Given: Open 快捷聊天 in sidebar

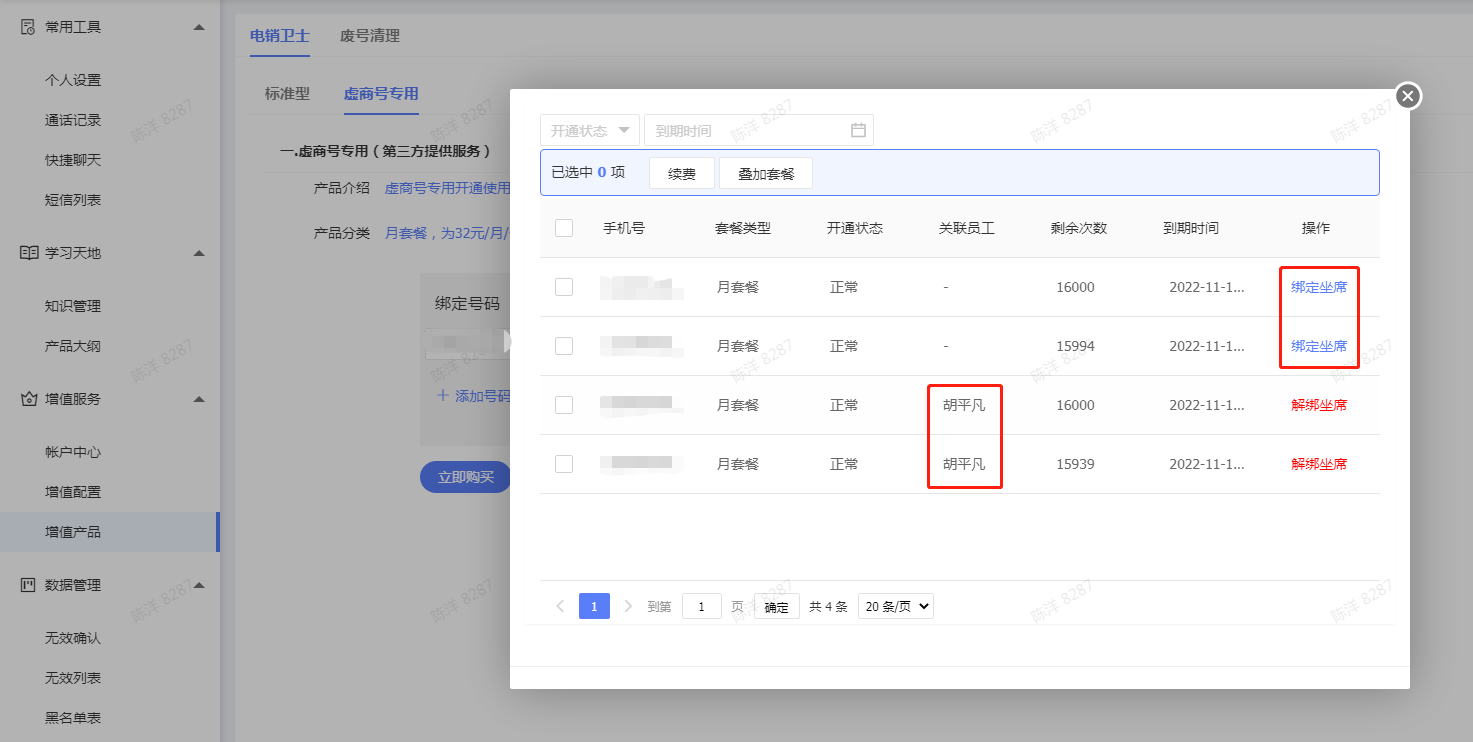Looking at the screenshot, I should point(73,160).
